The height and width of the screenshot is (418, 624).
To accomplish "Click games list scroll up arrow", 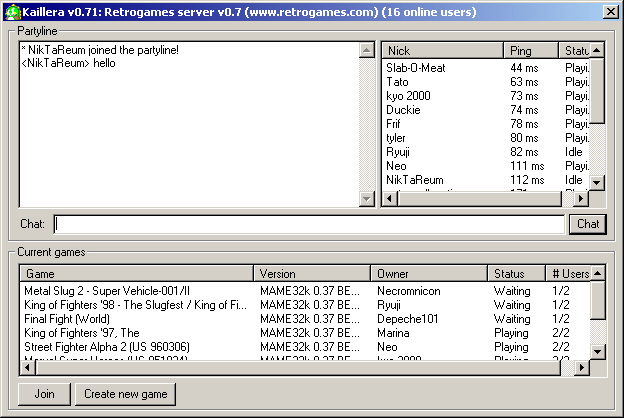I will pos(597,273).
